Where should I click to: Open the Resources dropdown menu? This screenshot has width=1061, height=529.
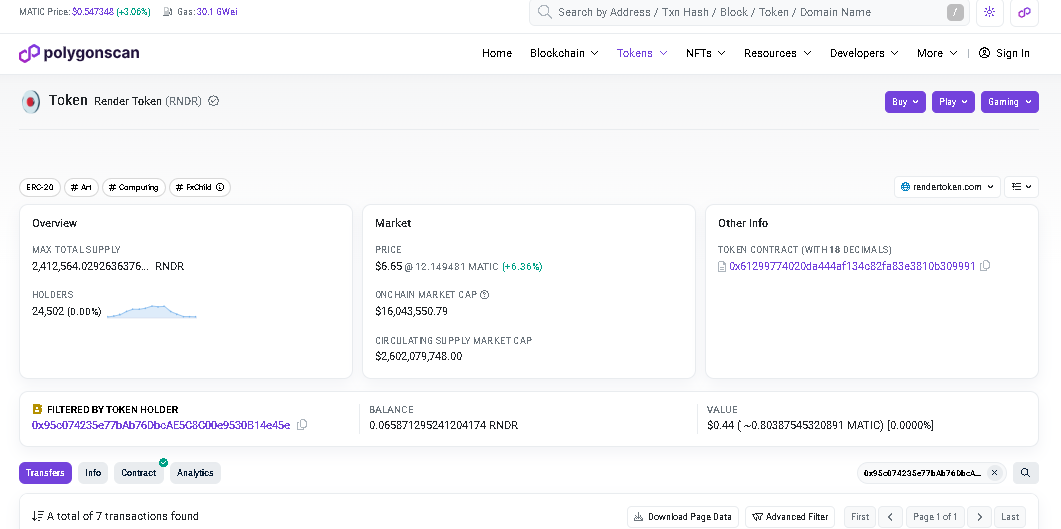click(777, 53)
